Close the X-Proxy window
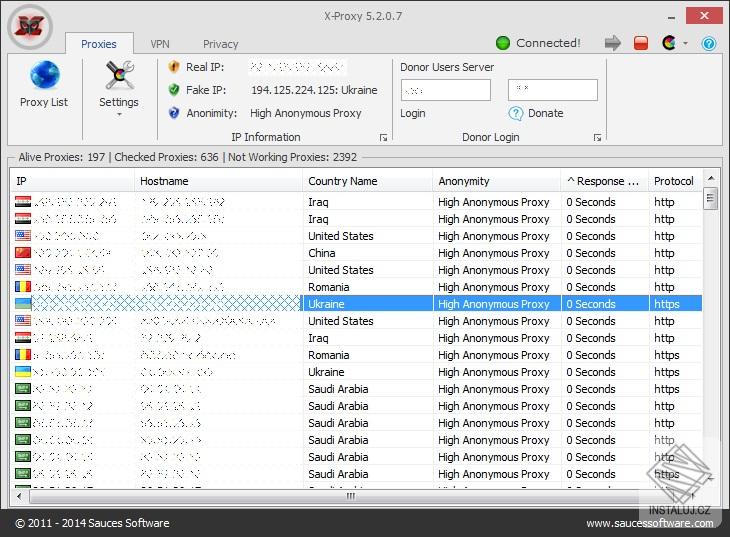This screenshot has height=537, width=730. (x=704, y=16)
